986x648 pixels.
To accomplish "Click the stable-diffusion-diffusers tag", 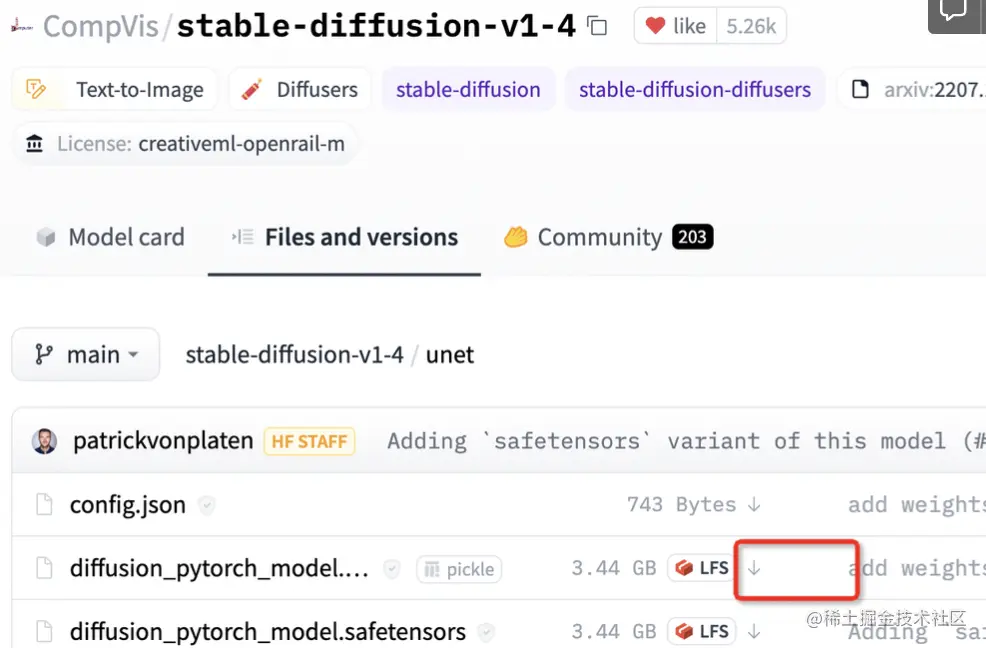I will tap(695, 90).
